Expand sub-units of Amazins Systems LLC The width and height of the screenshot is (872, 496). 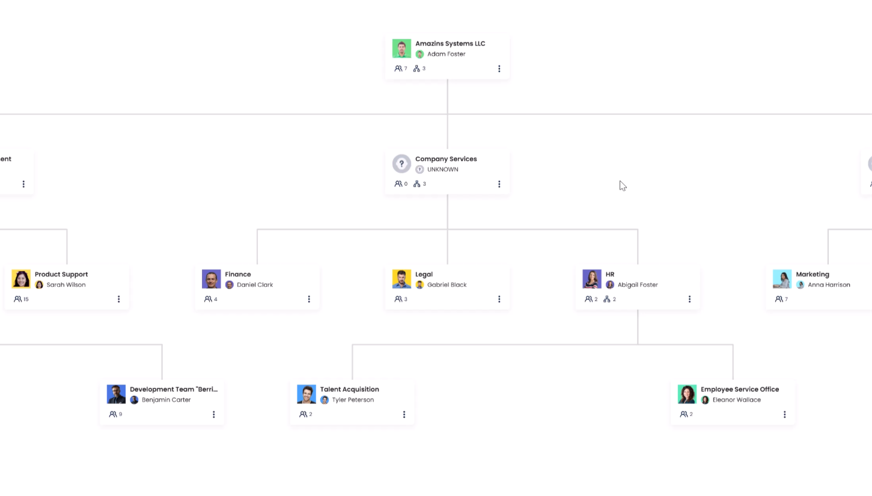click(419, 69)
